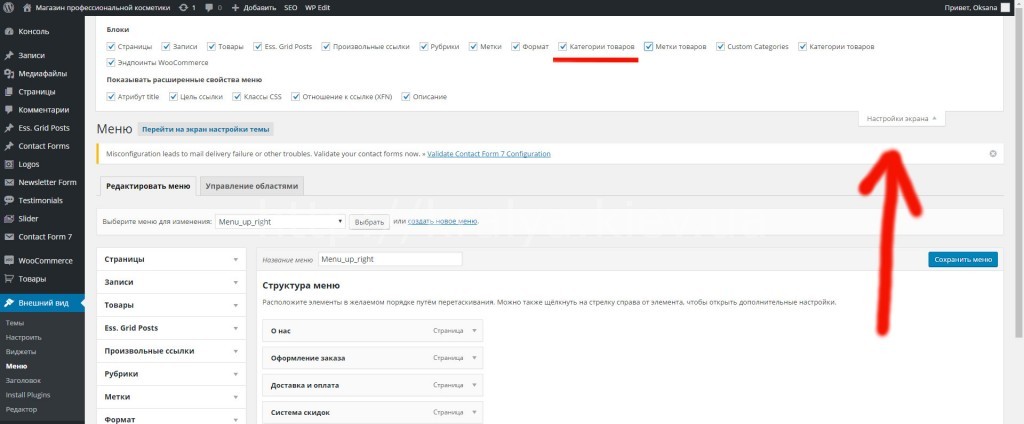Open Страницы icon in sidebar
Viewport: 1024px width, 424px height.
[9, 91]
